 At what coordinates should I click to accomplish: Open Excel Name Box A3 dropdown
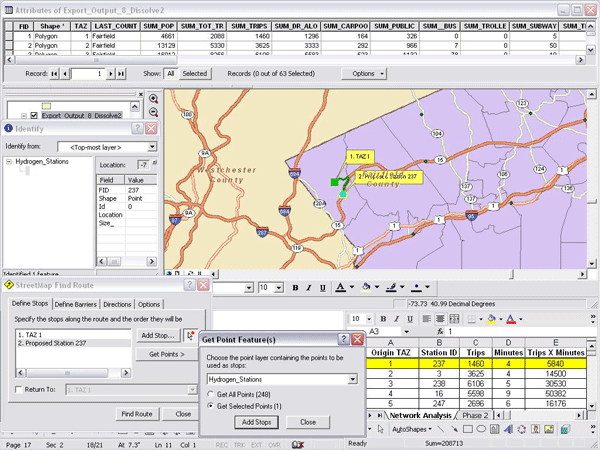click(406, 331)
